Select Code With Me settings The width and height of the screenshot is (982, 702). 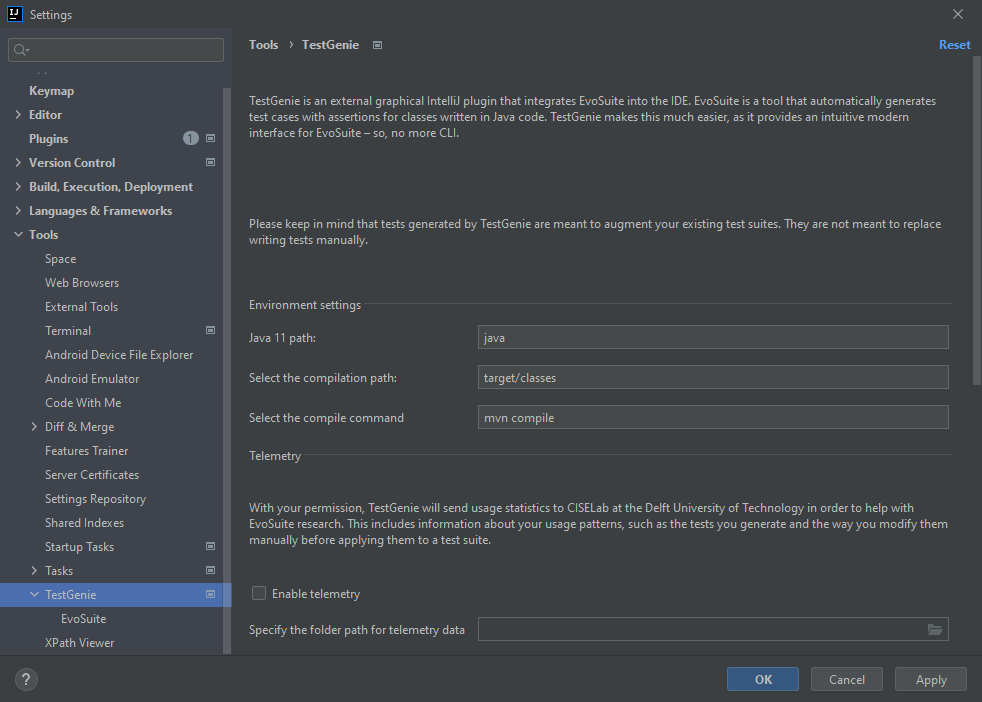pos(83,403)
